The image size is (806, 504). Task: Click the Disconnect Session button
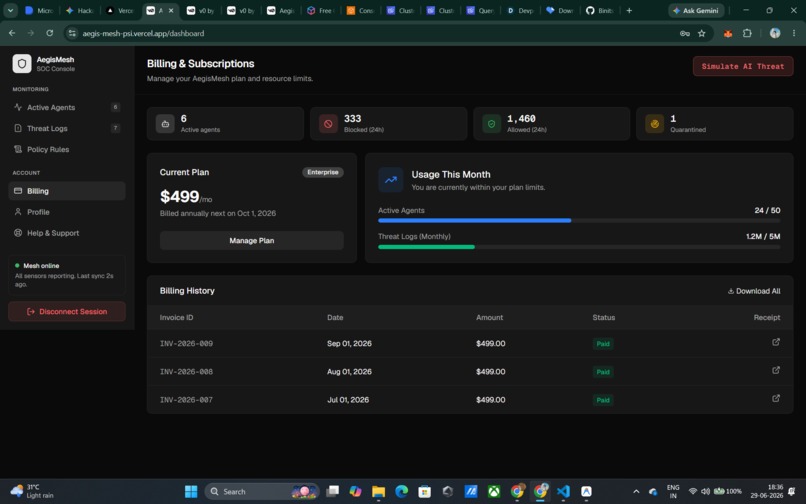click(67, 312)
